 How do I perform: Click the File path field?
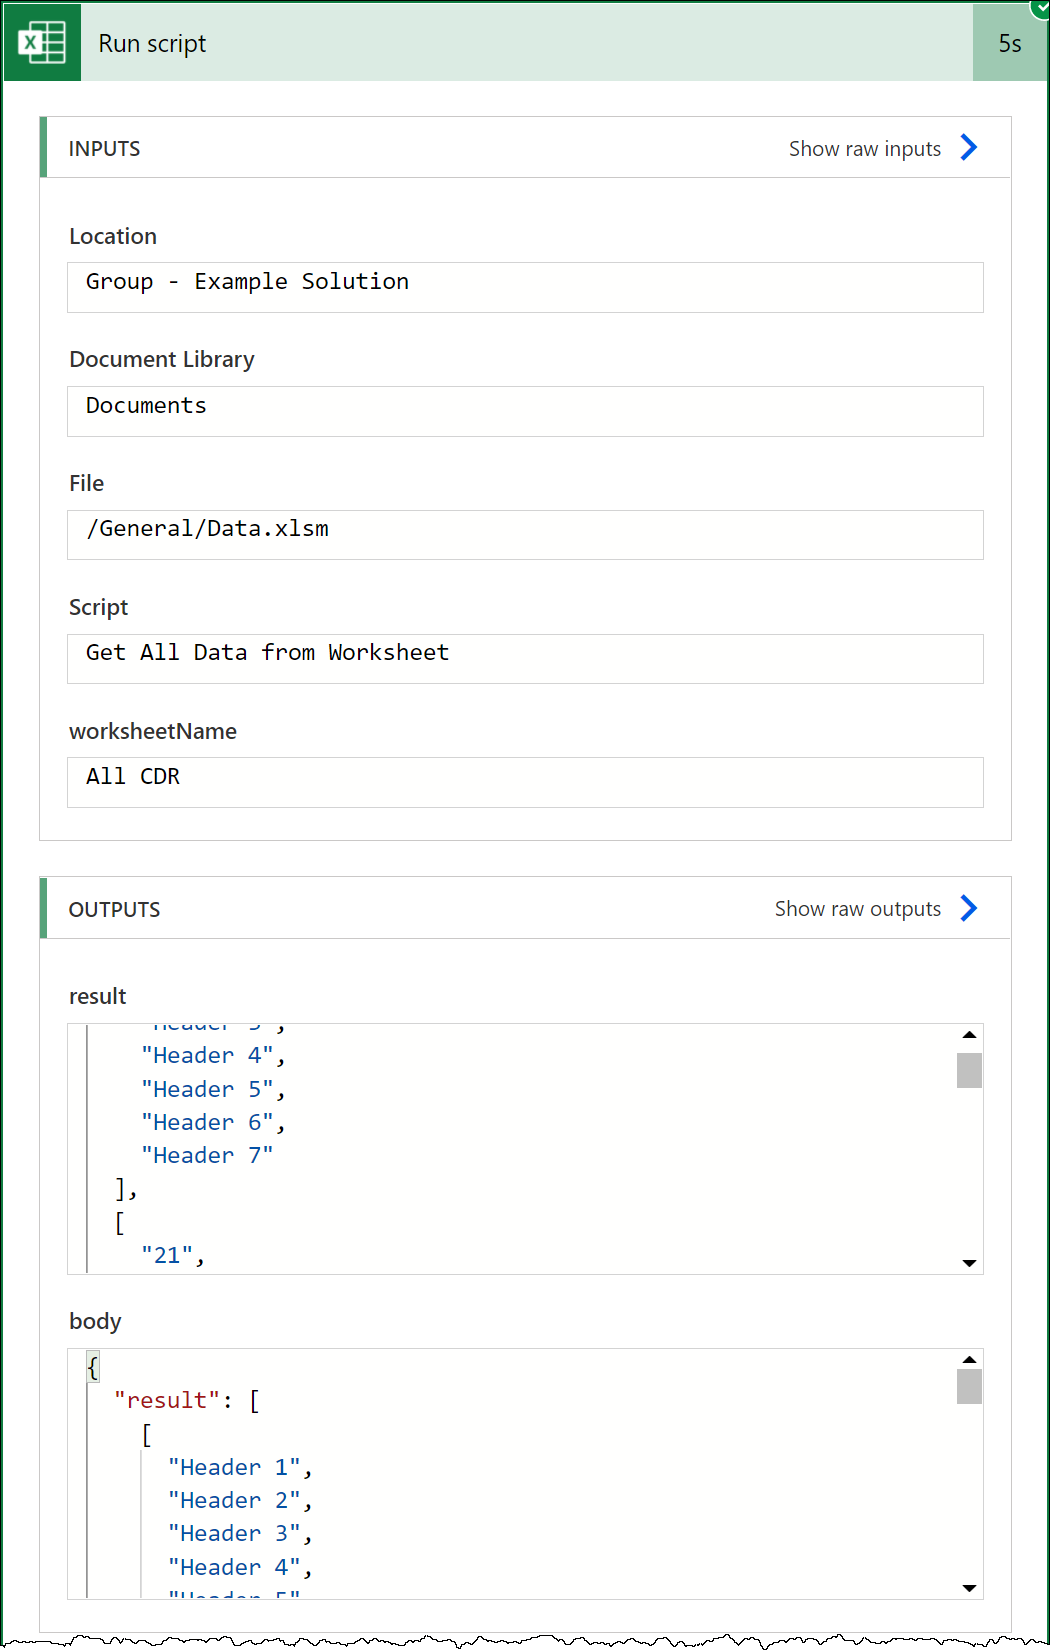coord(525,534)
